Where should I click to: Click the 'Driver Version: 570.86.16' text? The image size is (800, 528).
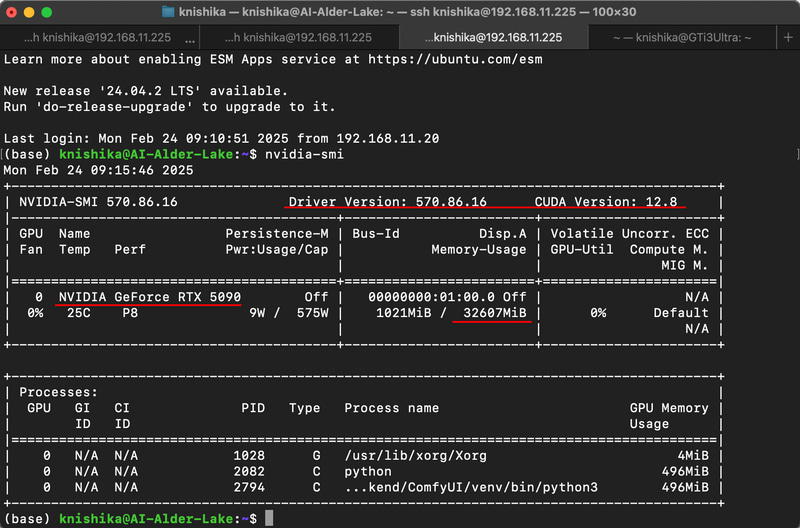pyautogui.click(x=388, y=202)
